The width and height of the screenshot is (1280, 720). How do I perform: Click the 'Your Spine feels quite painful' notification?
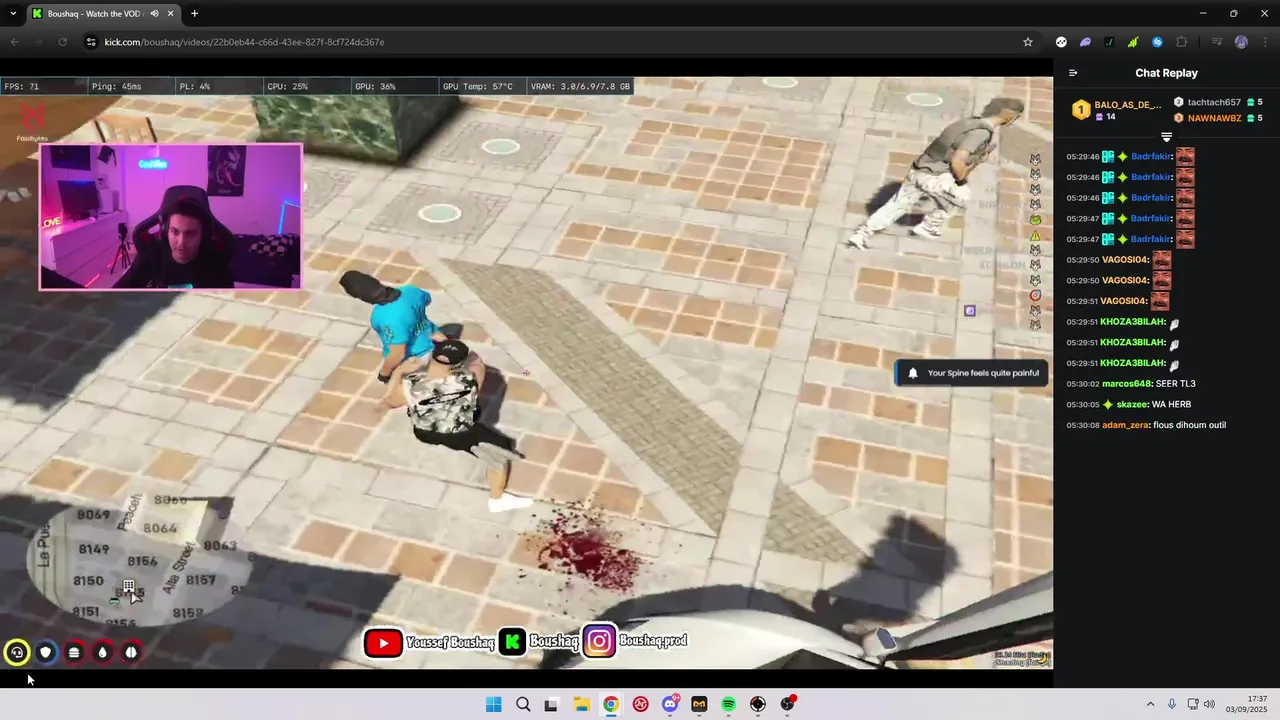tap(971, 373)
